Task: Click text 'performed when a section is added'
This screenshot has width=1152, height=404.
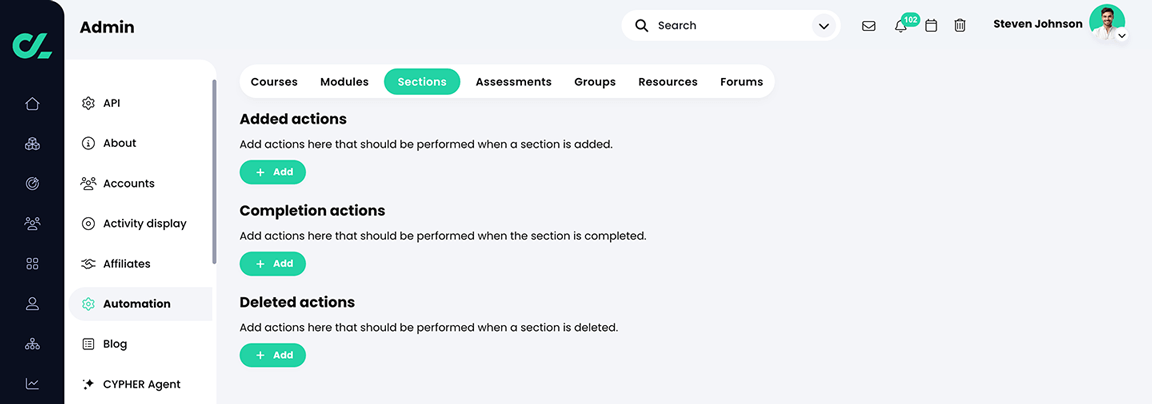Action: click(x=514, y=145)
